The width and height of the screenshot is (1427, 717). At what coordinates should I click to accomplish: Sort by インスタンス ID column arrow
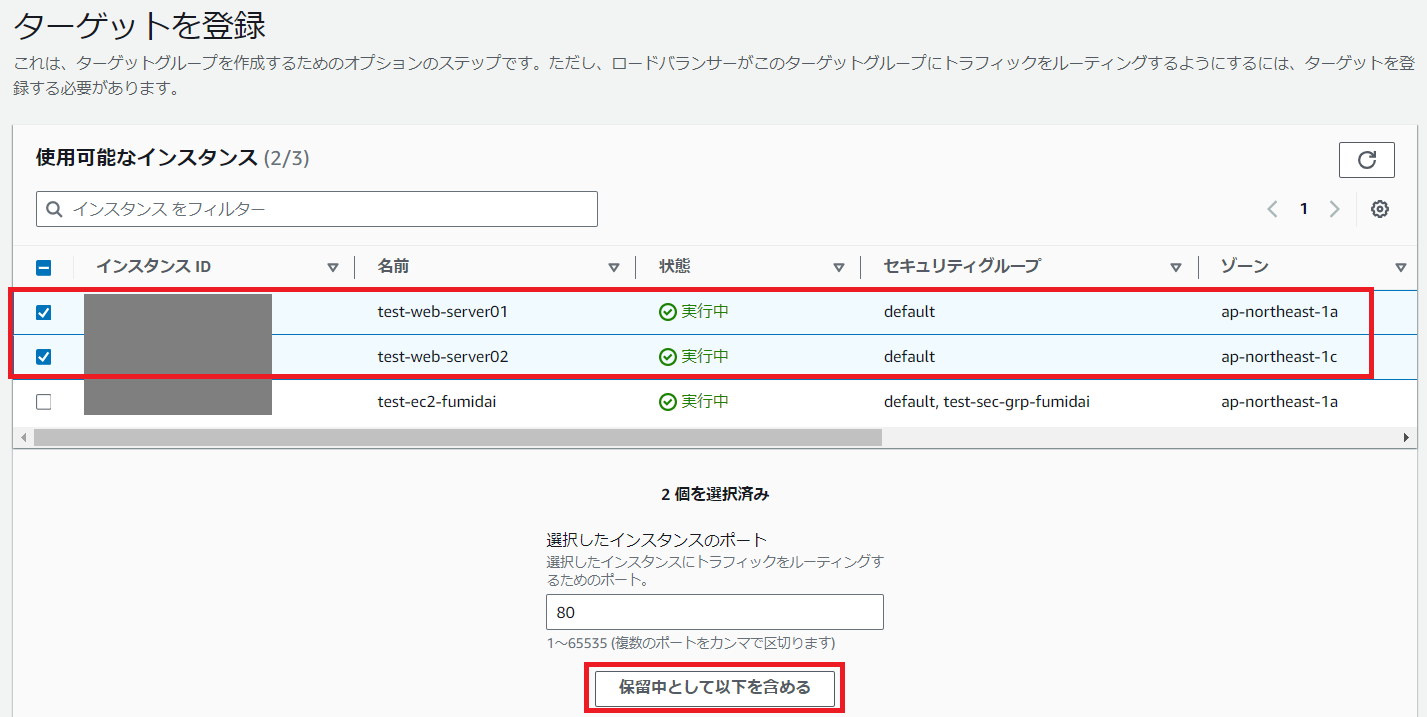(333, 268)
